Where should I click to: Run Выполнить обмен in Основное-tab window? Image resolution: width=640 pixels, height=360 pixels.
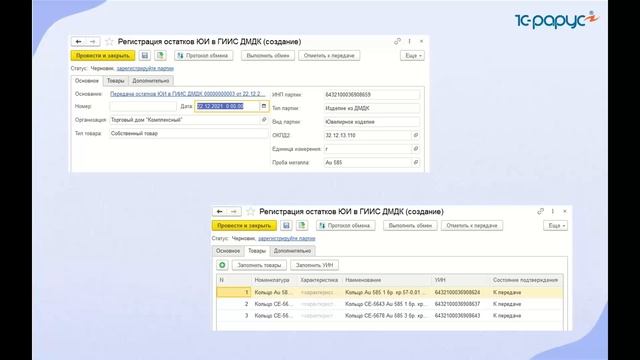coord(268,56)
